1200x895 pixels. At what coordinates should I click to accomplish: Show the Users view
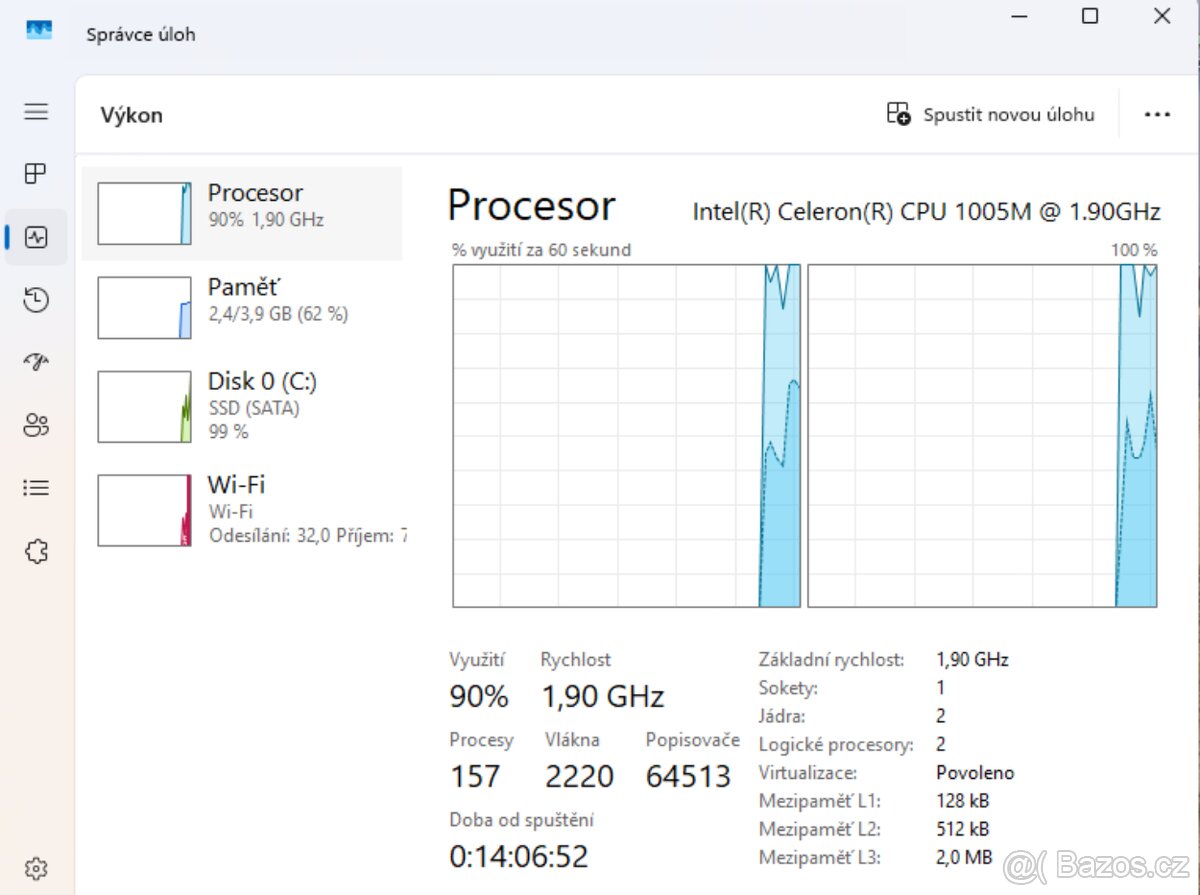pyautogui.click(x=36, y=425)
